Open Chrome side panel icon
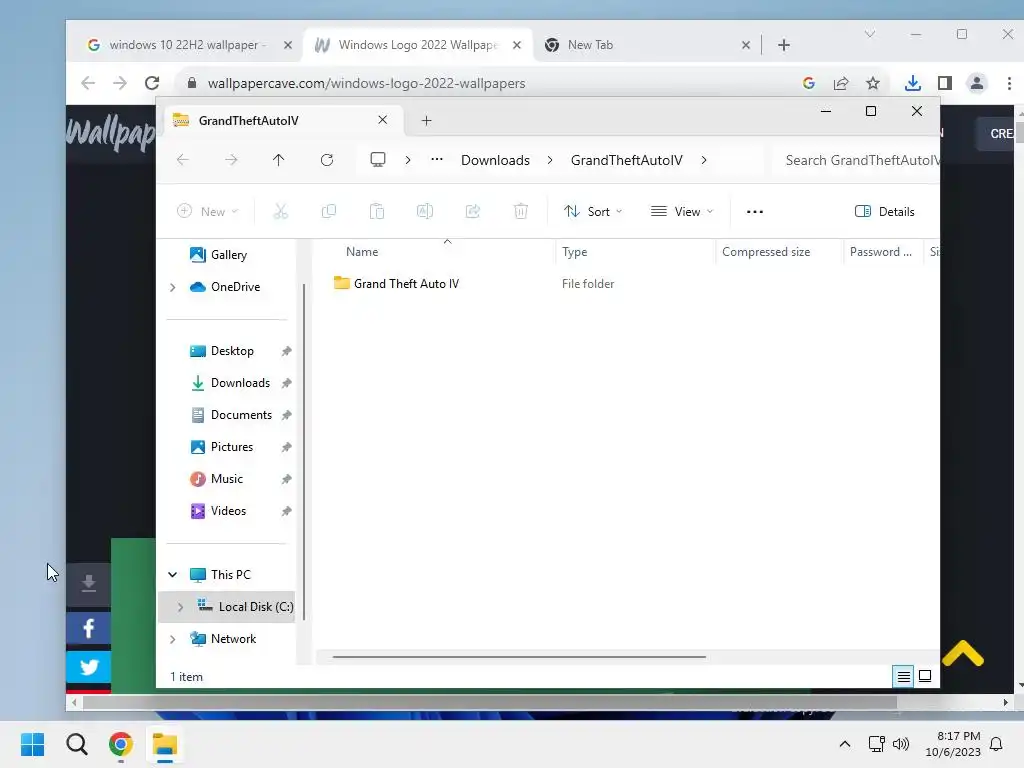The image size is (1024, 768). point(944,83)
